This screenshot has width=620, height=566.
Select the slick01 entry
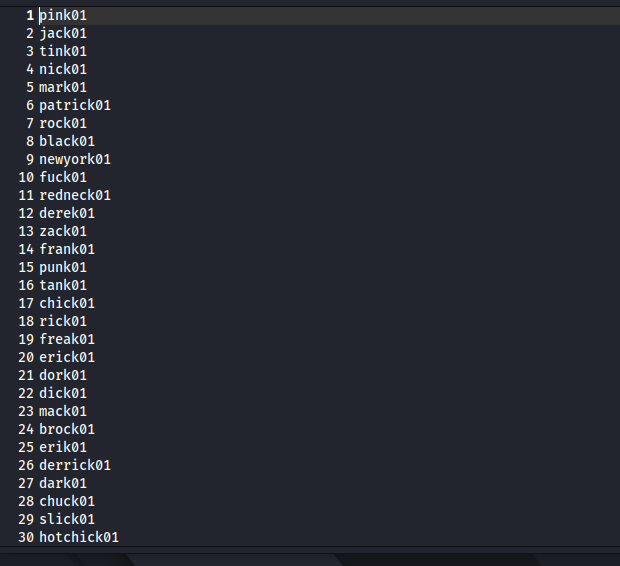67,519
